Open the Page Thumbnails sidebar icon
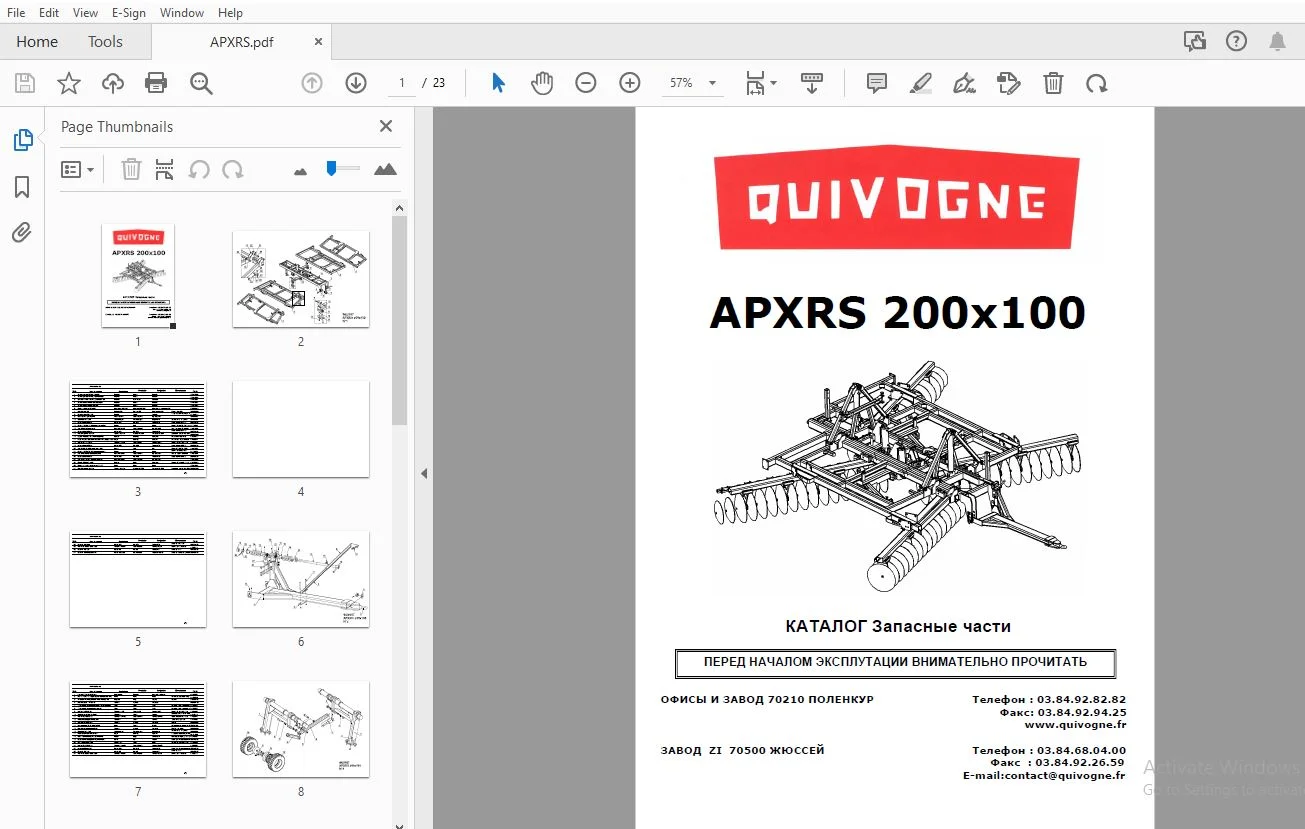This screenshot has width=1305, height=829. pos(23,141)
